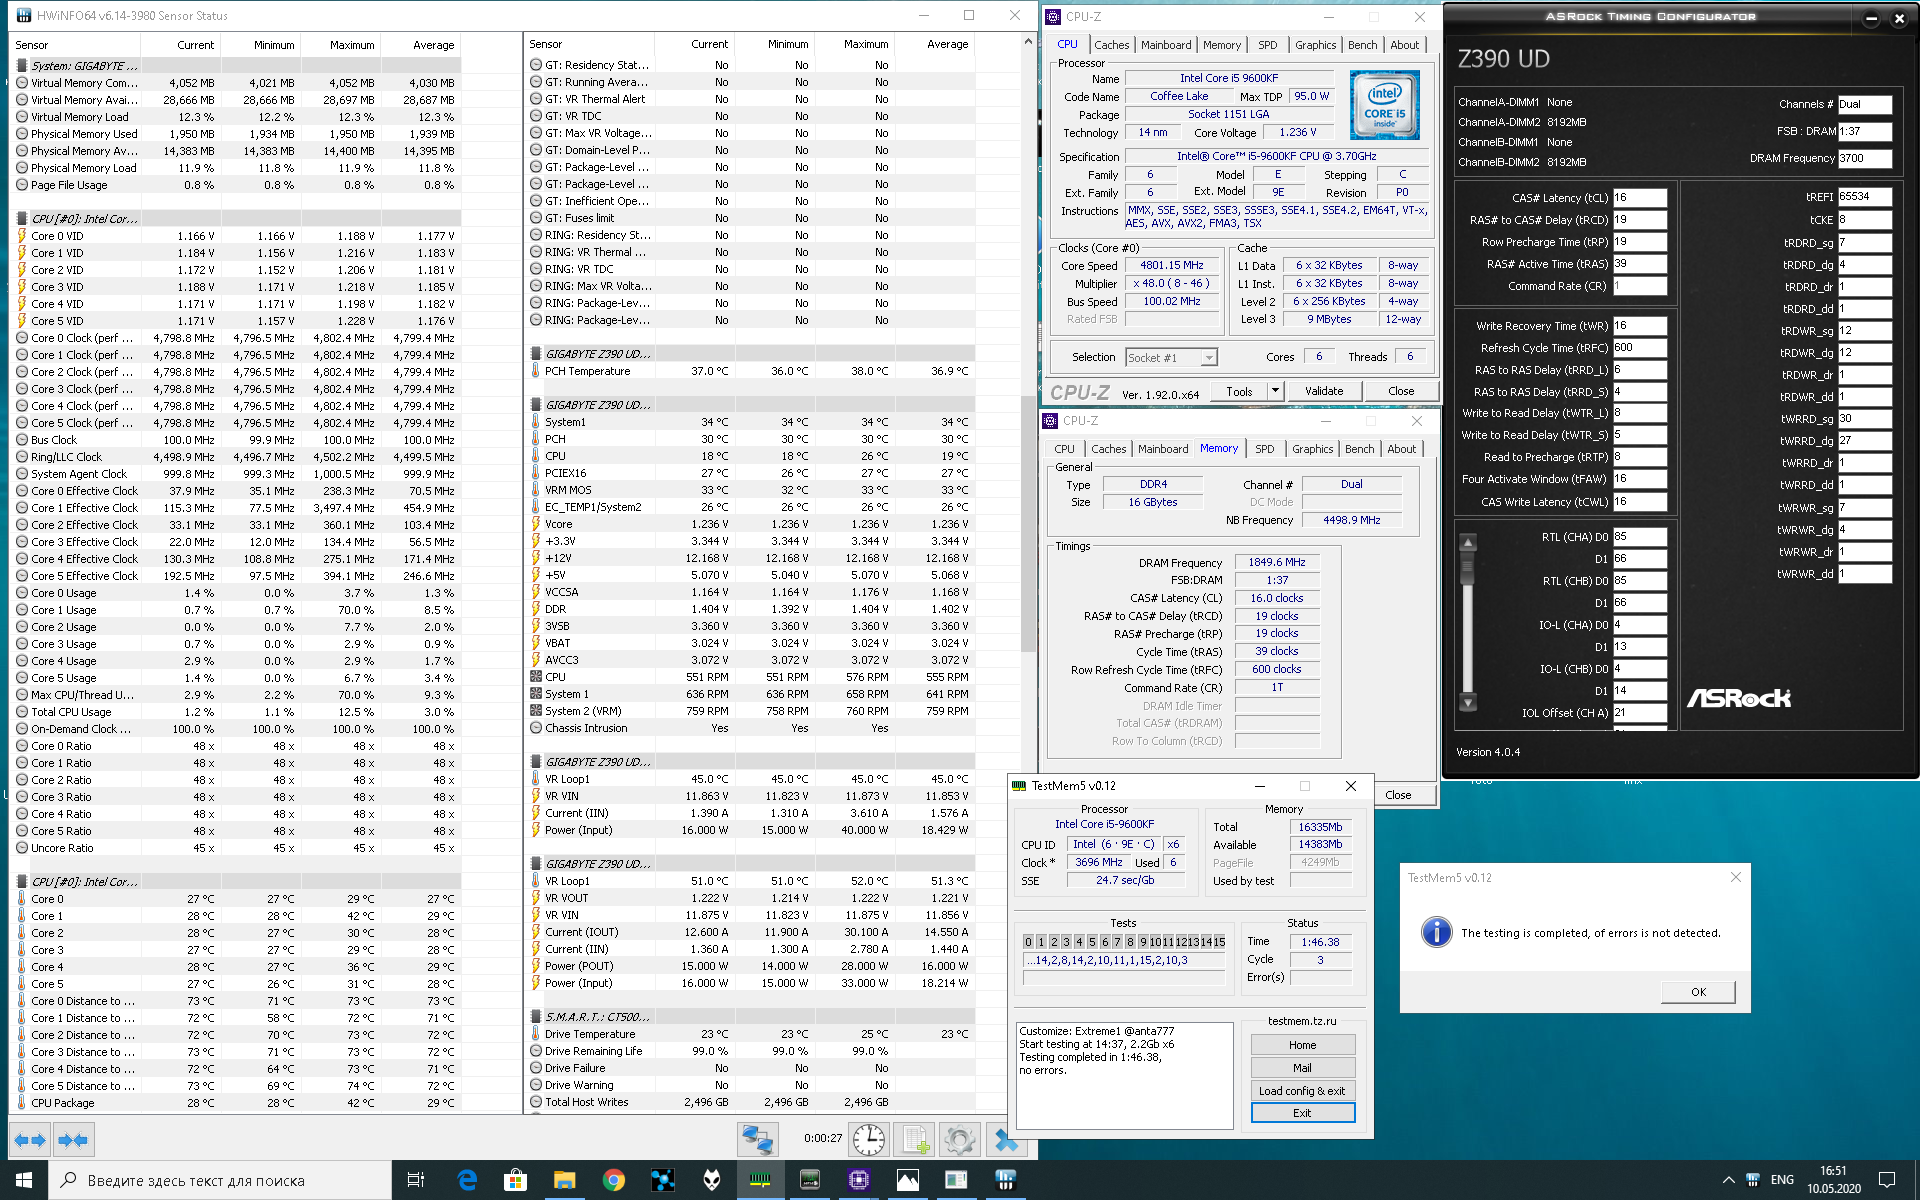The width and height of the screenshot is (1920, 1200).
Task: Switch to the Mainboard tab in top CPU-Z
Action: click(x=1166, y=45)
